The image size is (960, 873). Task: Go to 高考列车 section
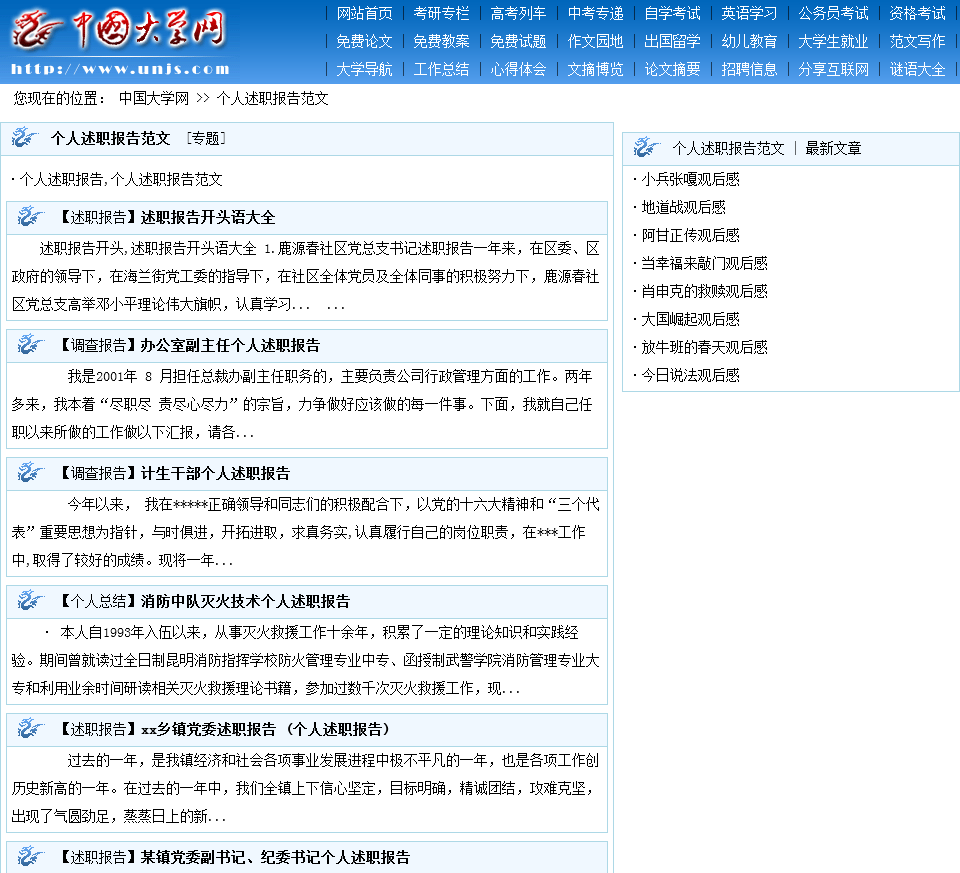click(x=518, y=13)
